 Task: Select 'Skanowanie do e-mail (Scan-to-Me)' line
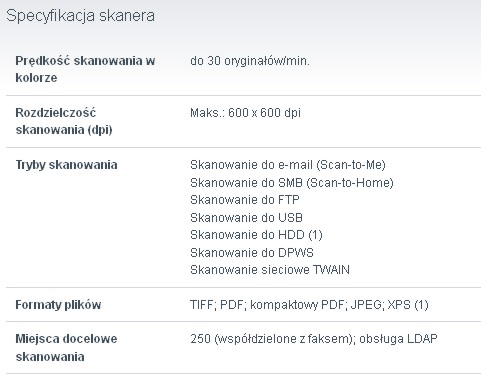[x=288, y=165]
